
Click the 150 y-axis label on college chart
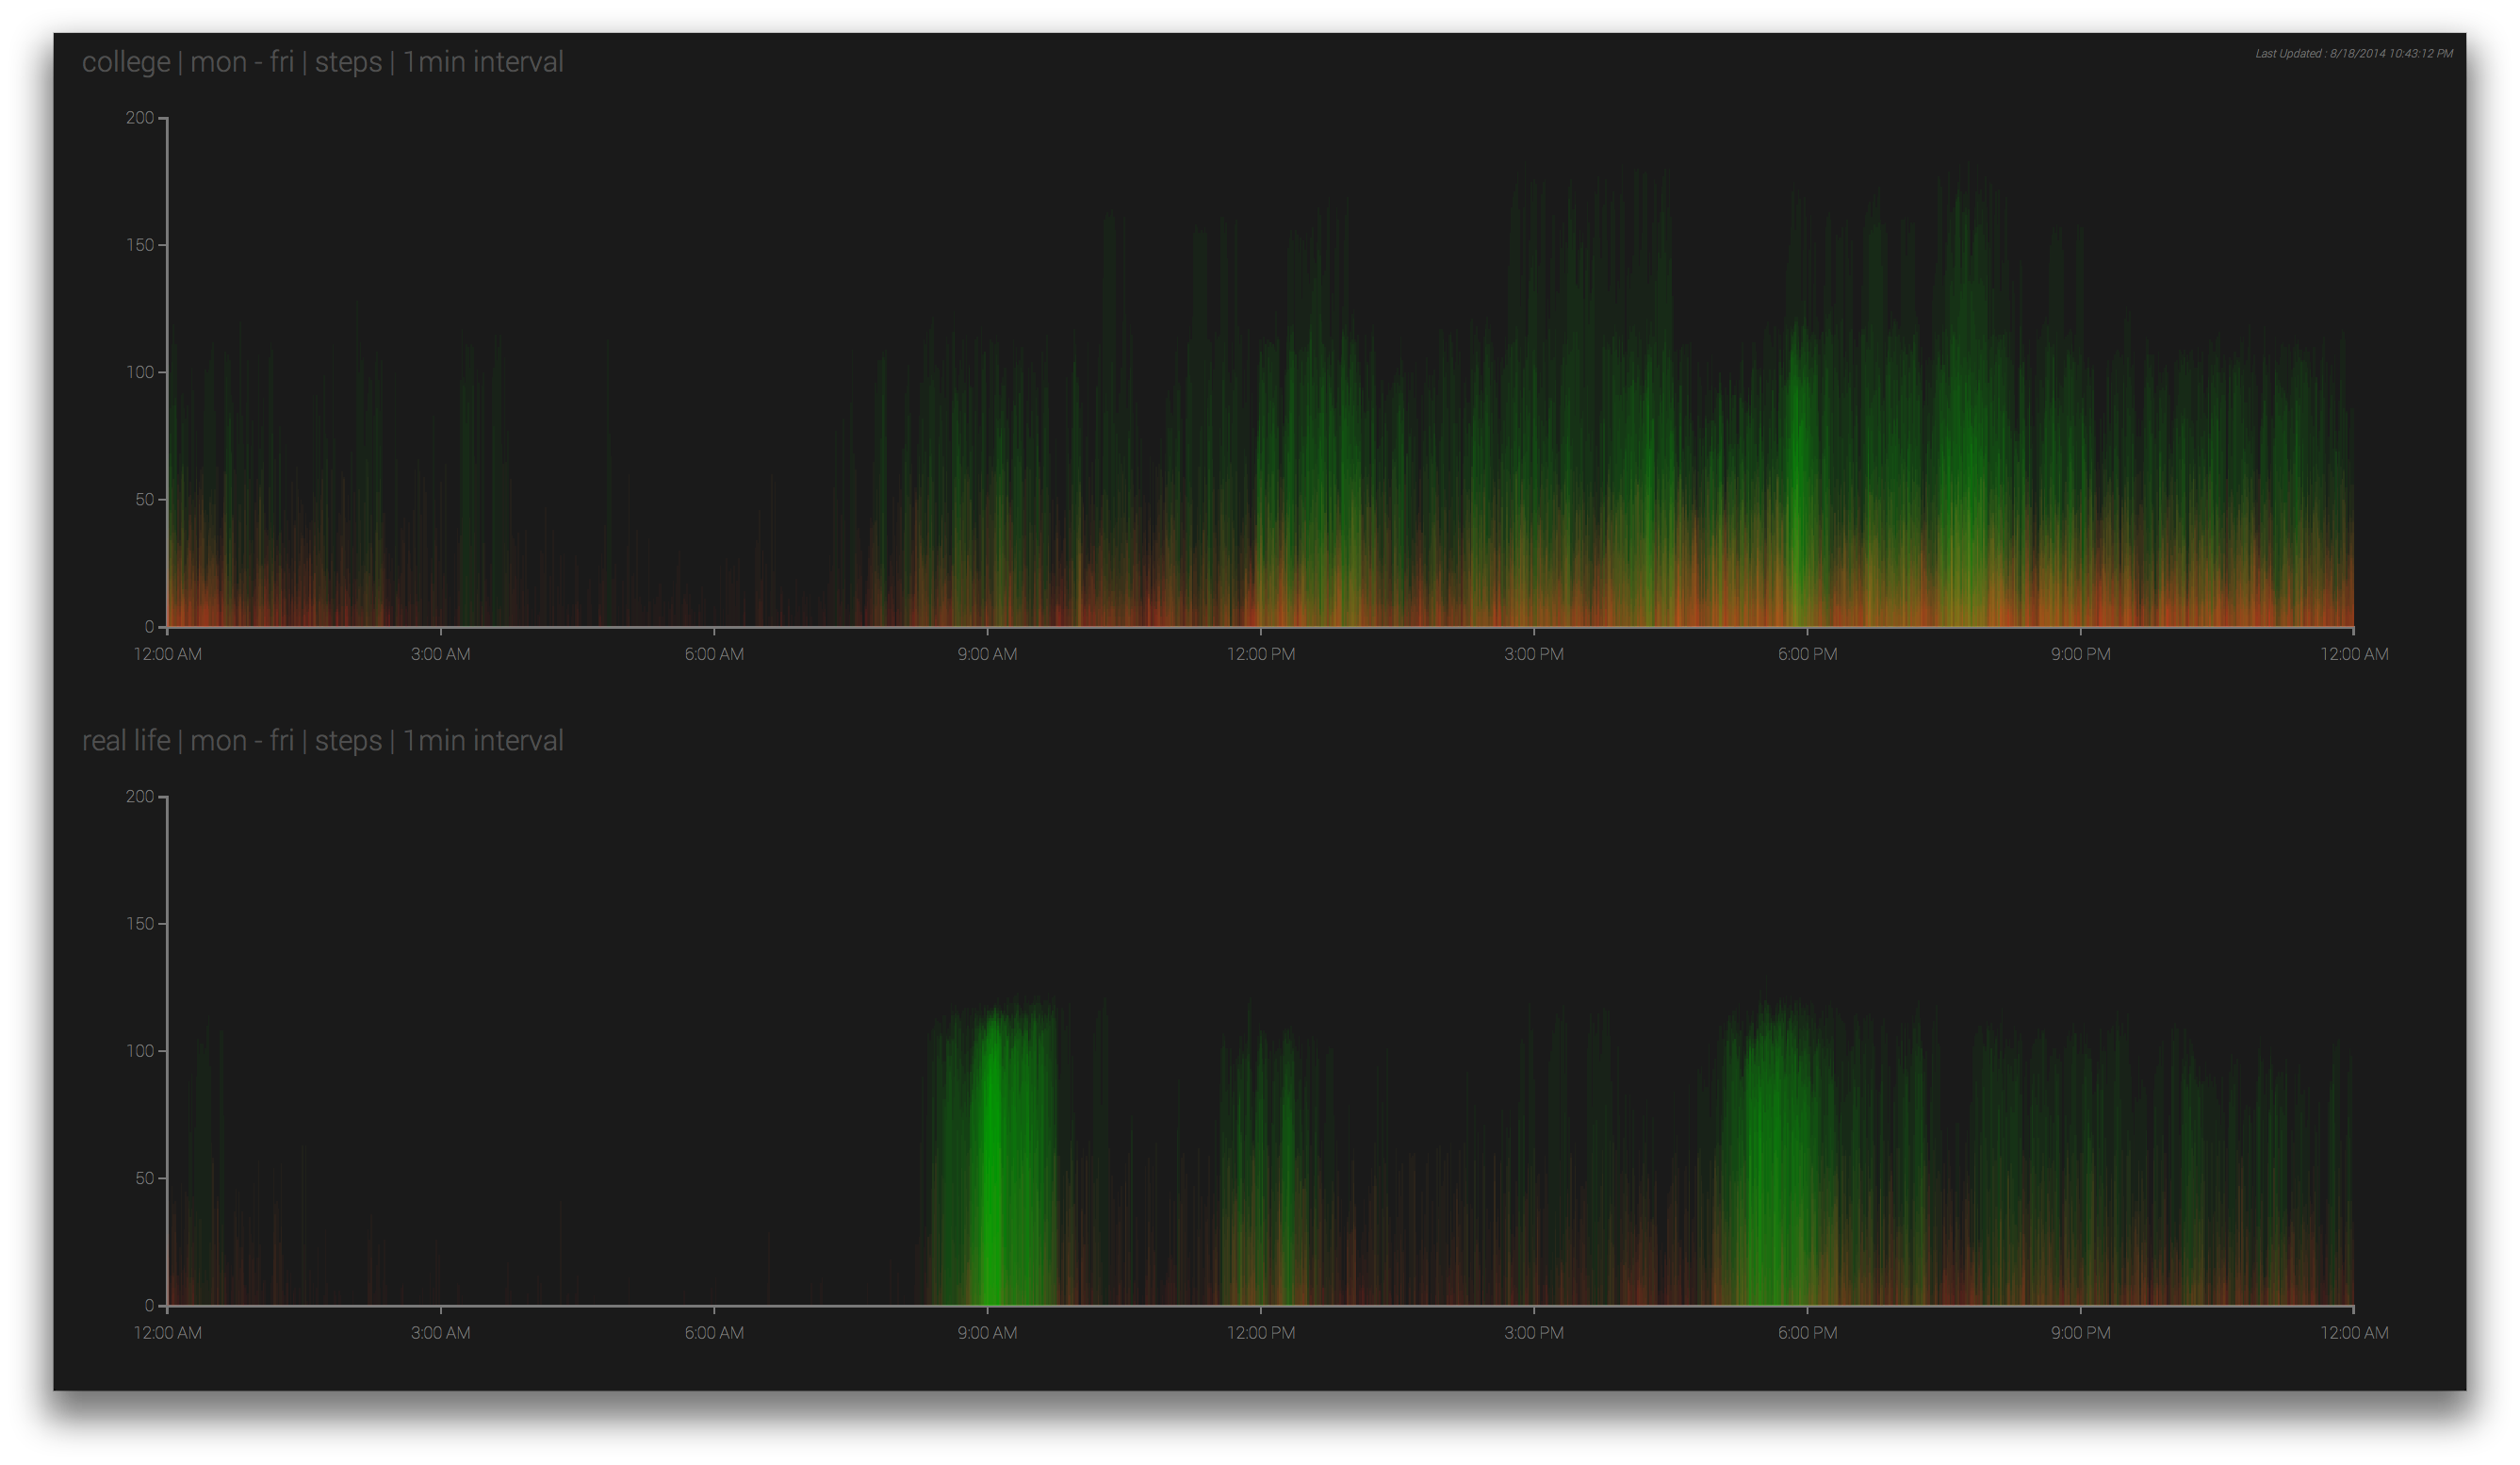140,245
